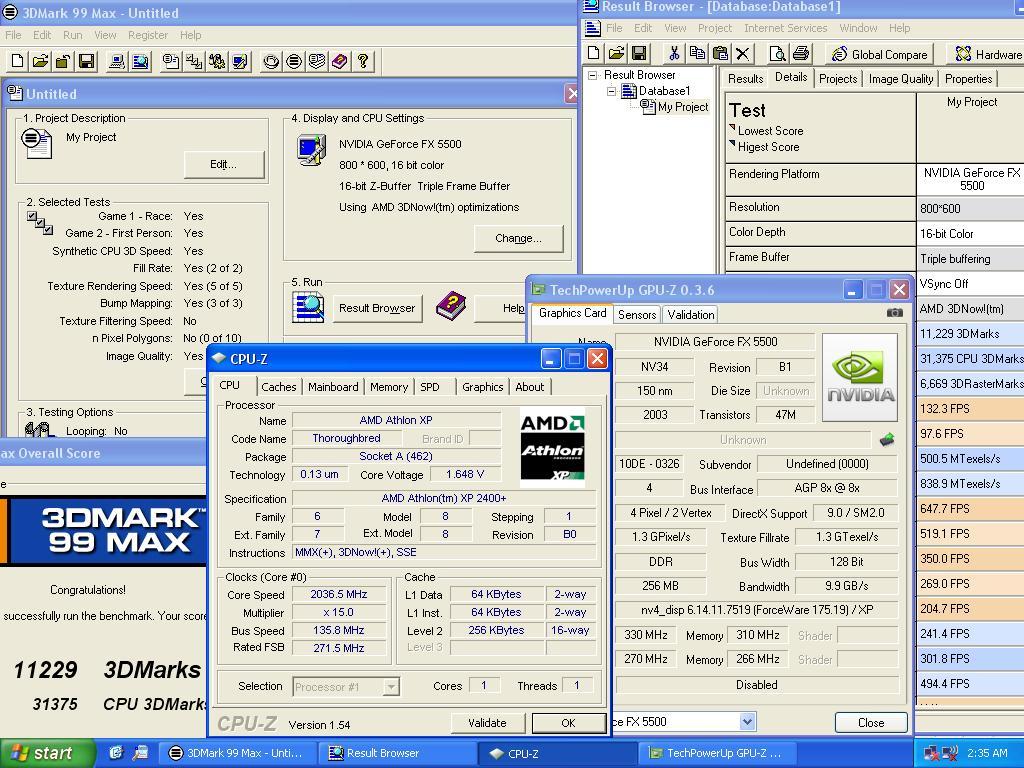The width and height of the screenshot is (1024, 768).
Task: Click project description pages icon in 3DMark toolbar
Action: tap(171, 61)
